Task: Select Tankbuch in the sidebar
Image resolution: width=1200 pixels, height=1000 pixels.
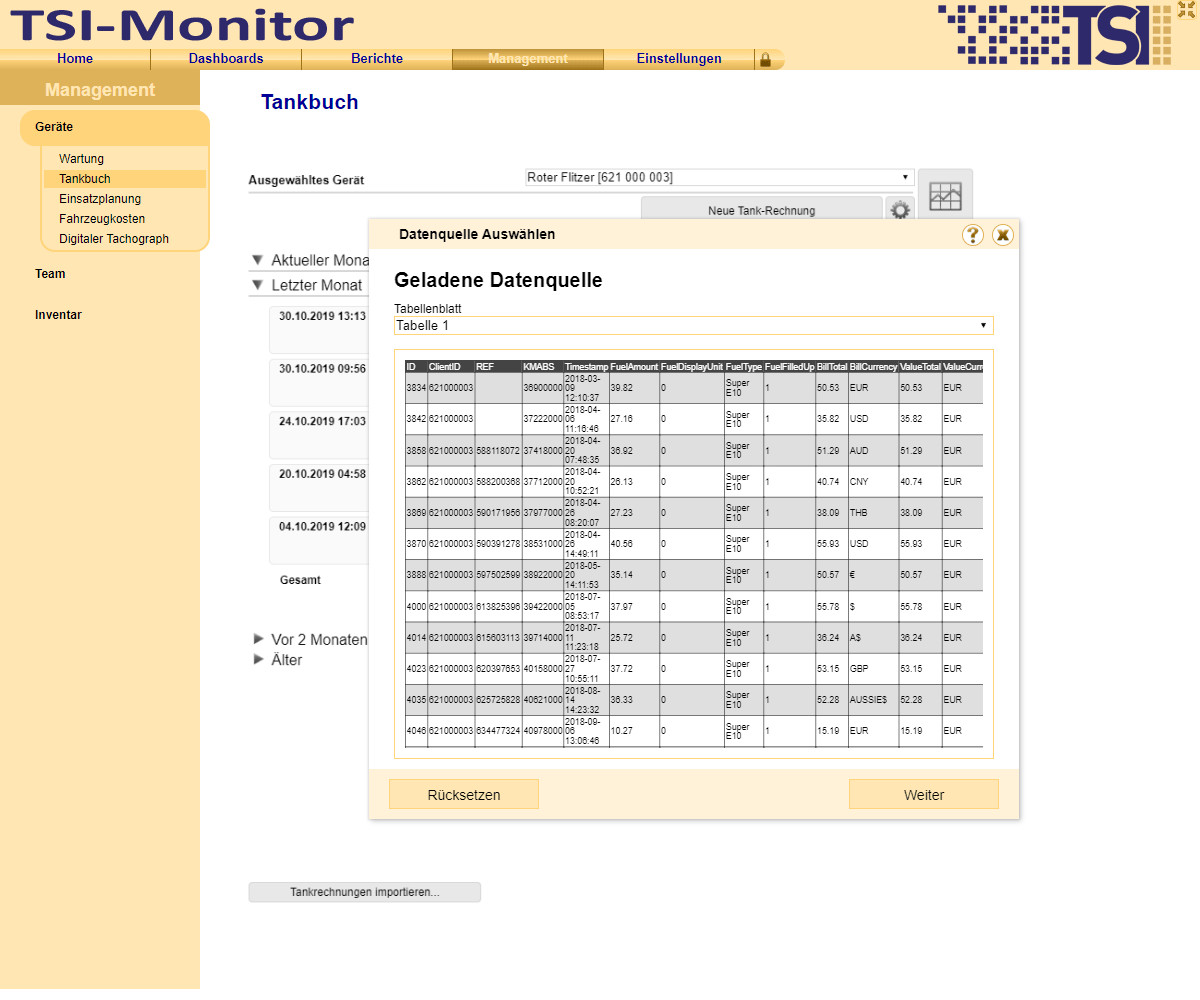Action: (125, 179)
